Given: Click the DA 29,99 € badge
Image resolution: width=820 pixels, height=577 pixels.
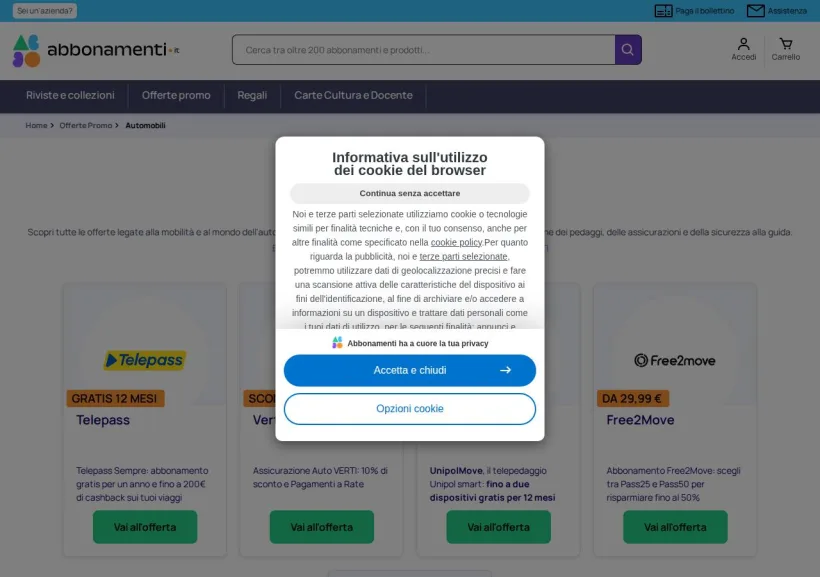Looking at the screenshot, I should [632, 399].
